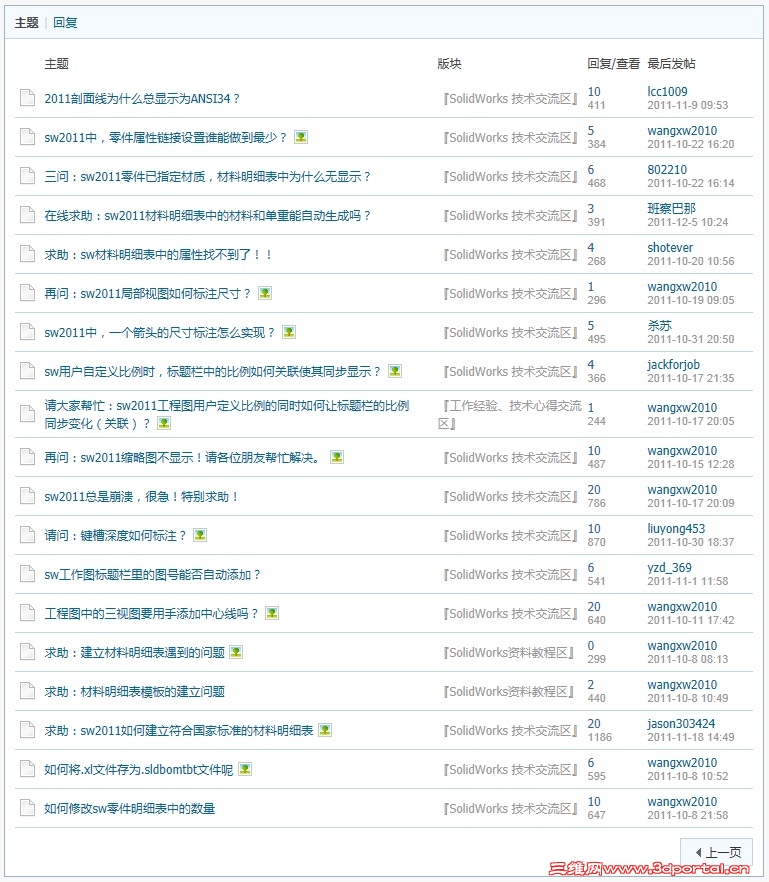Image resolution: width=769 pixels, height=882 pixels.
Task: Click document icon of 请大家帮忙：sw2011工程图 row
Action: [x=27, y=413]
